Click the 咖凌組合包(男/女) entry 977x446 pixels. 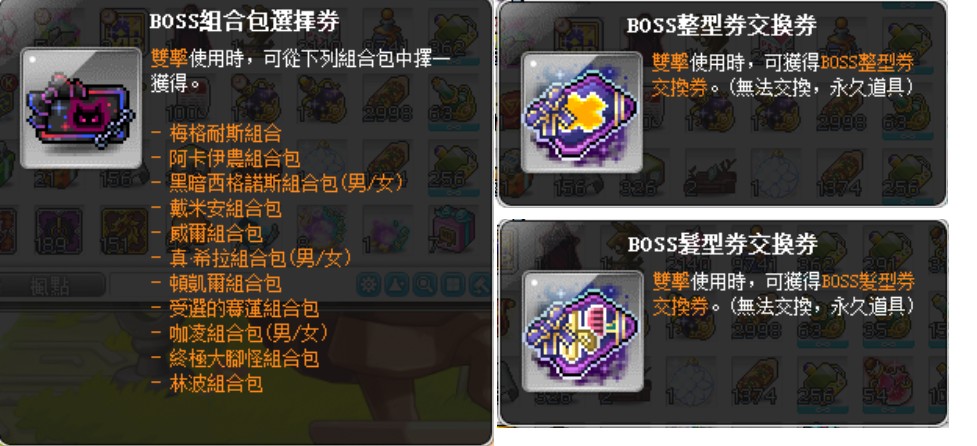tap(248, 333)
